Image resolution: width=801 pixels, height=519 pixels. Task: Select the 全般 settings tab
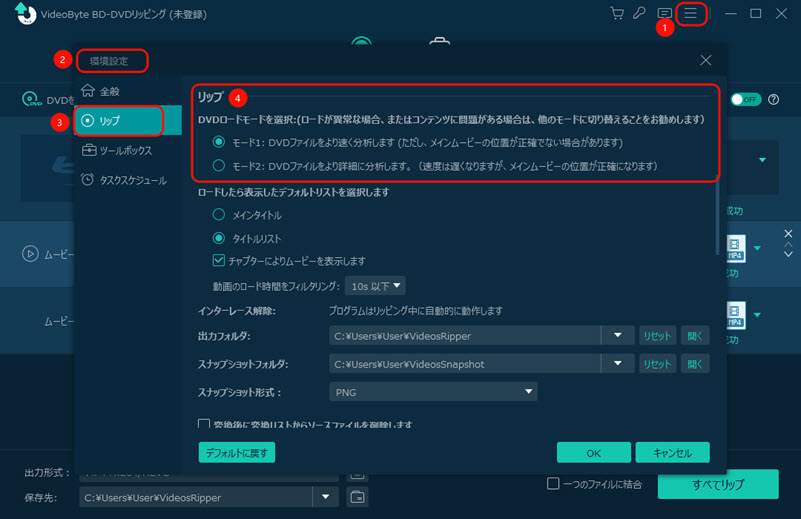coord(128,91)
